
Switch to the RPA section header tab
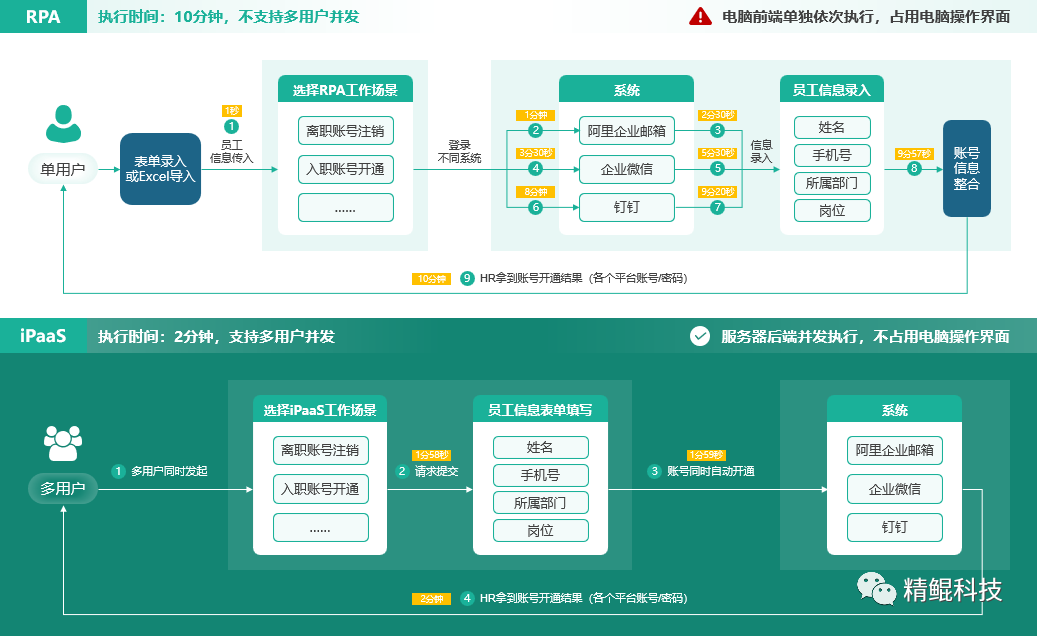coord(42,16)
